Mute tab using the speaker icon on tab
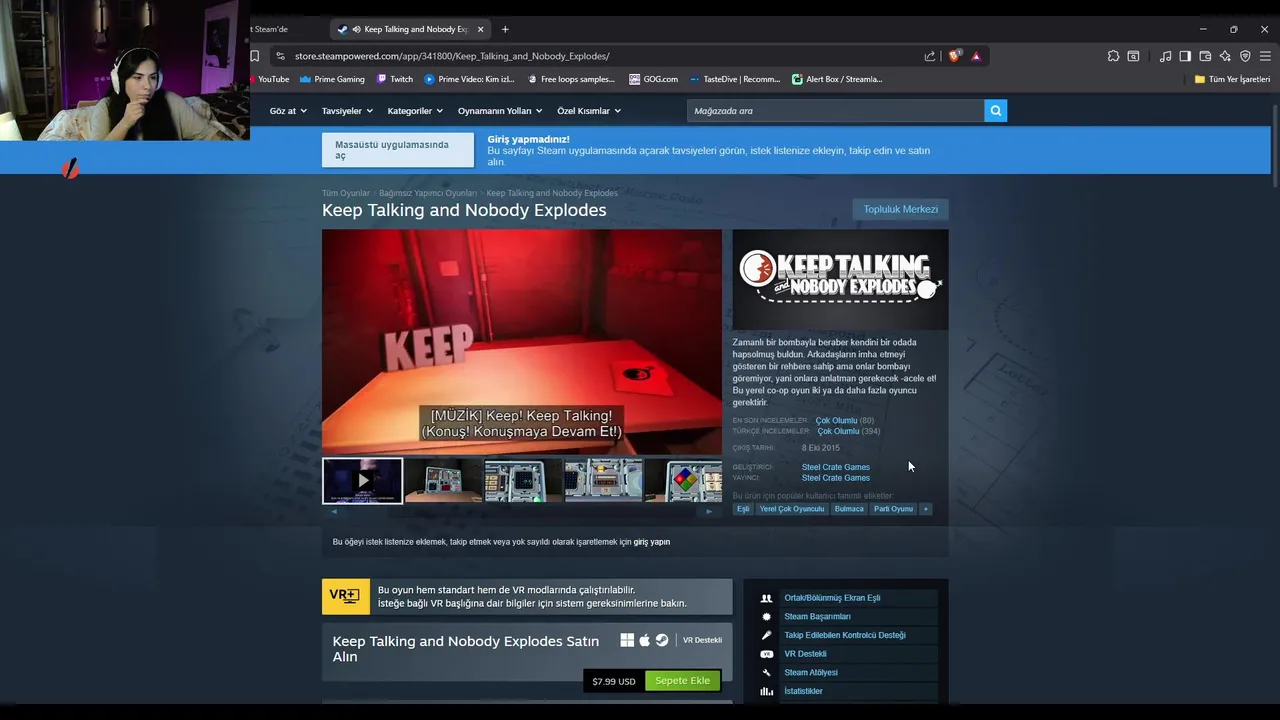The height and width of the screenshot is (720, 1280). click(356, 29)
